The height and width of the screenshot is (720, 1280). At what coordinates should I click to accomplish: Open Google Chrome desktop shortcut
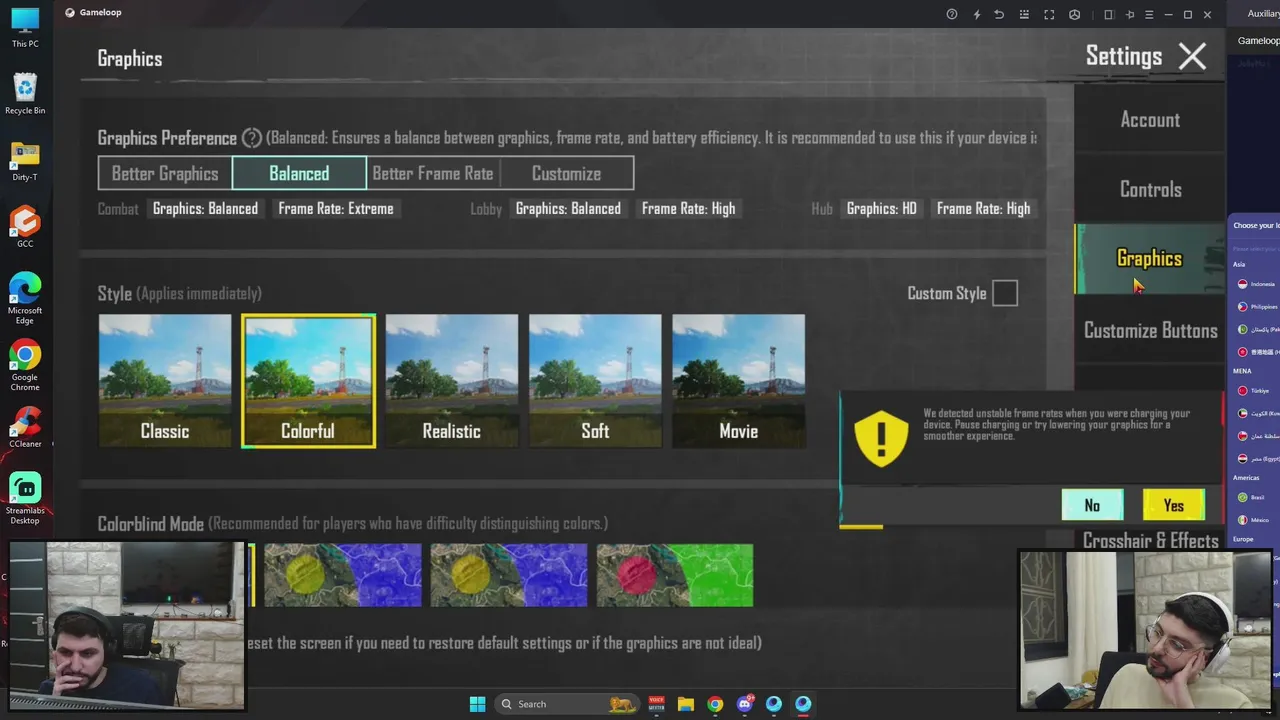tap(25, 365)
